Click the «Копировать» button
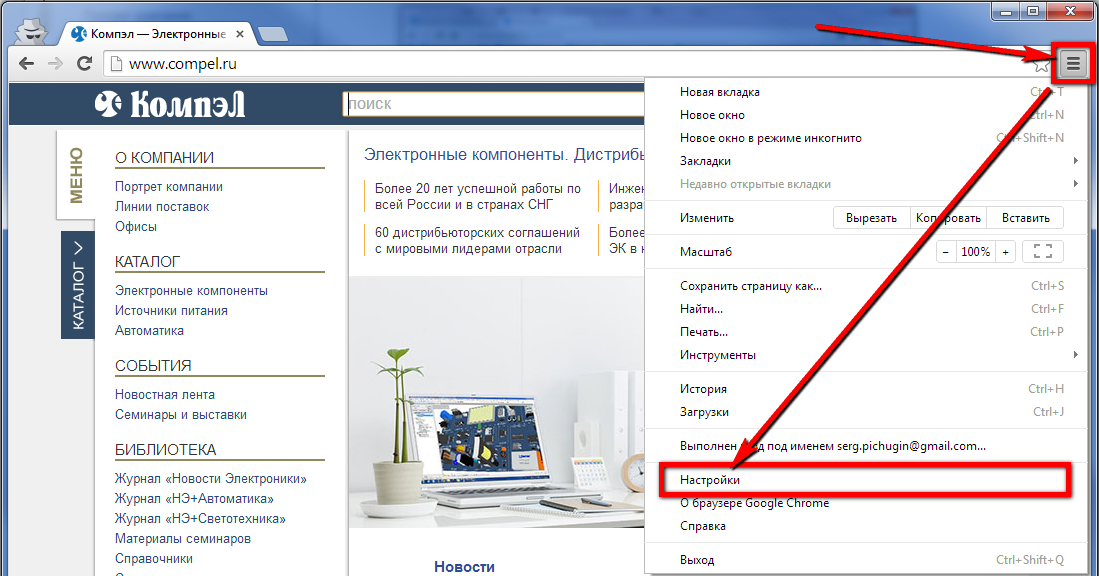Viewport: 1099px width, 576px height. pos(948,218)
